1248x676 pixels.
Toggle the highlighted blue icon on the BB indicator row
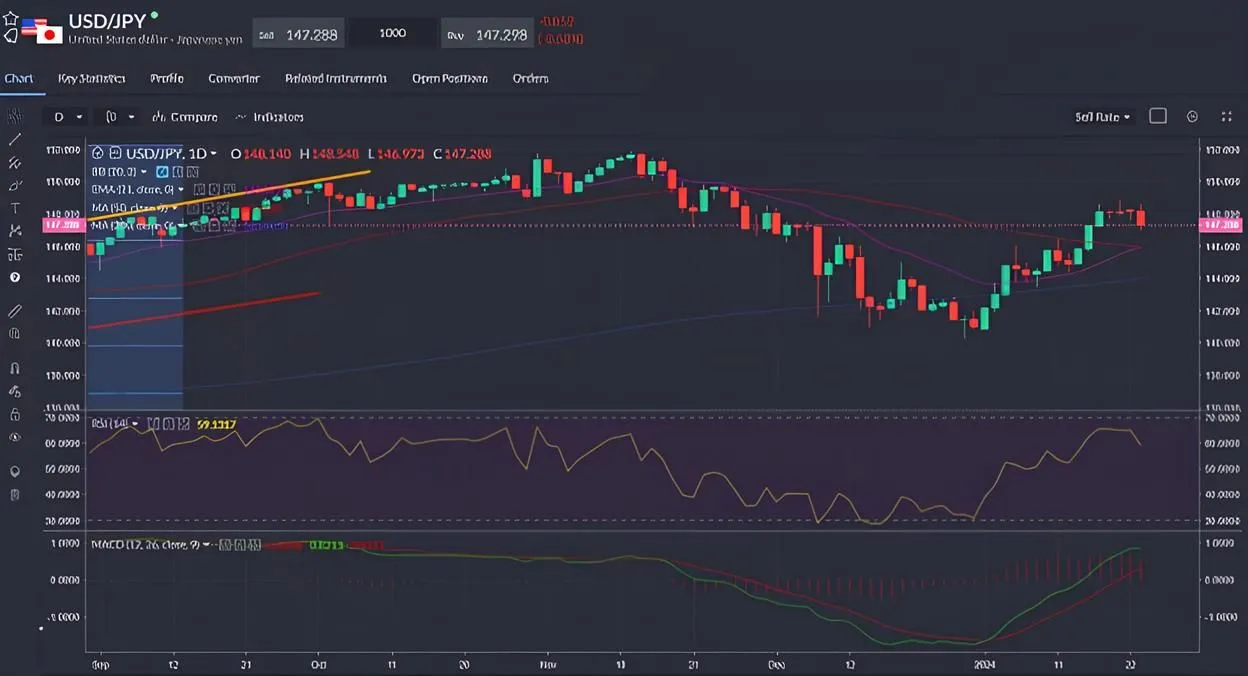coord(162,172)
